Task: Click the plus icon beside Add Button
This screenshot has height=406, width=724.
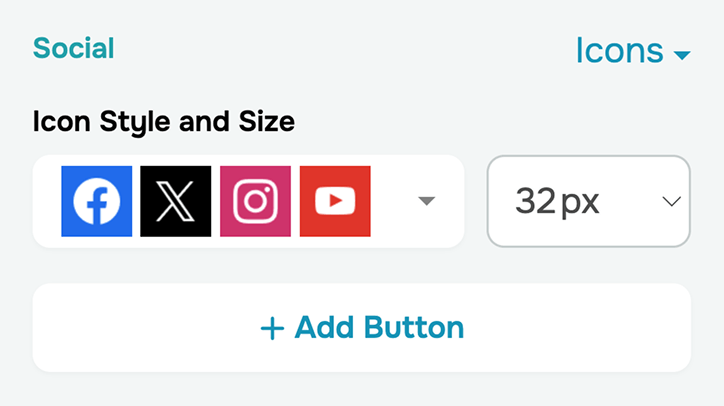Action: pos(272,328)
